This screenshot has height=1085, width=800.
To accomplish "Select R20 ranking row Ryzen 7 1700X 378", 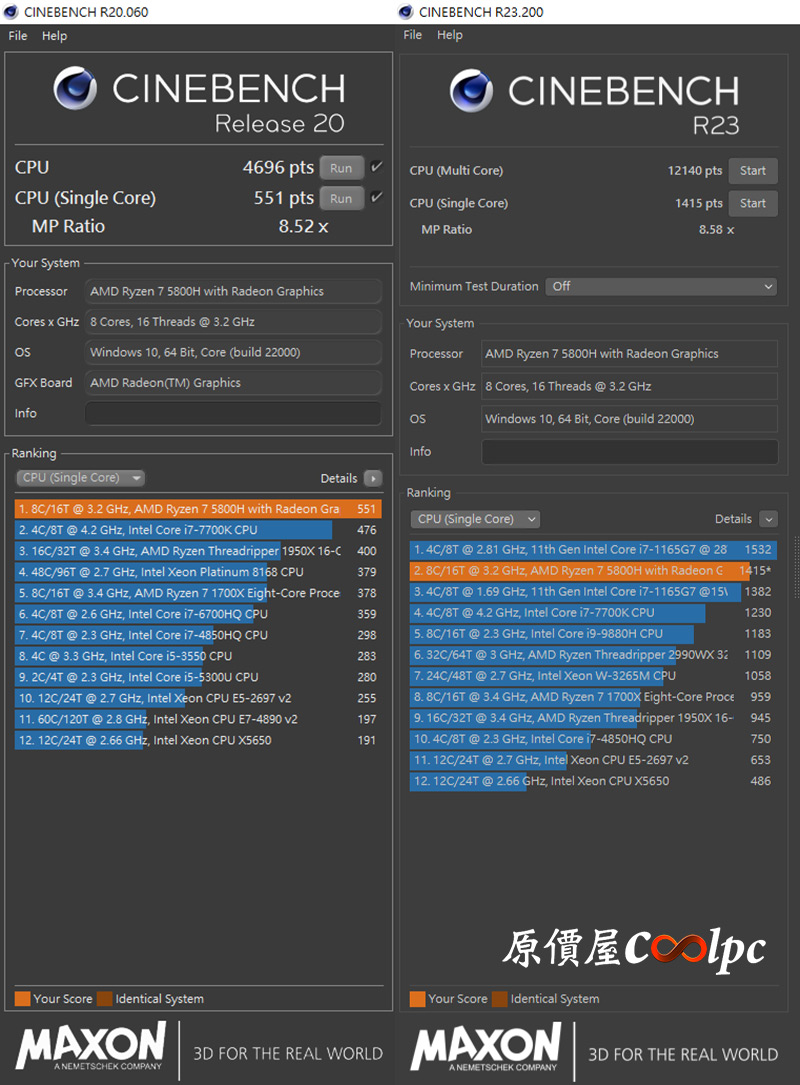I will pos(198,593).
